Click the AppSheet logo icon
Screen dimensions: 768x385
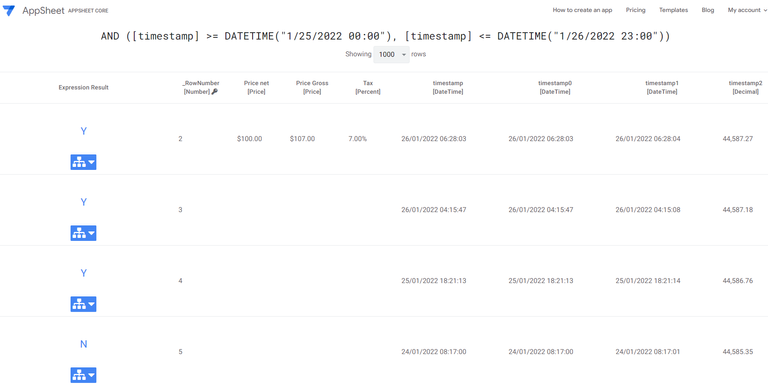[9, 10]
